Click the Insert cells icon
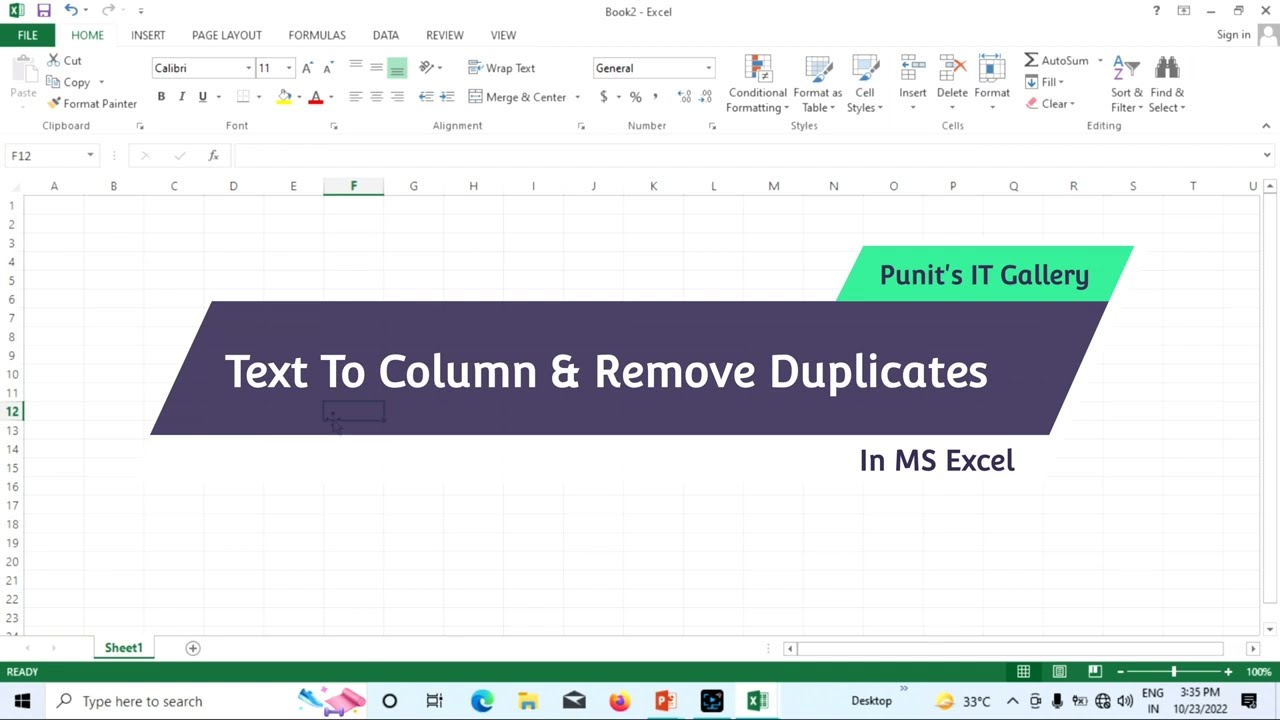 click(x=912, y=68)
